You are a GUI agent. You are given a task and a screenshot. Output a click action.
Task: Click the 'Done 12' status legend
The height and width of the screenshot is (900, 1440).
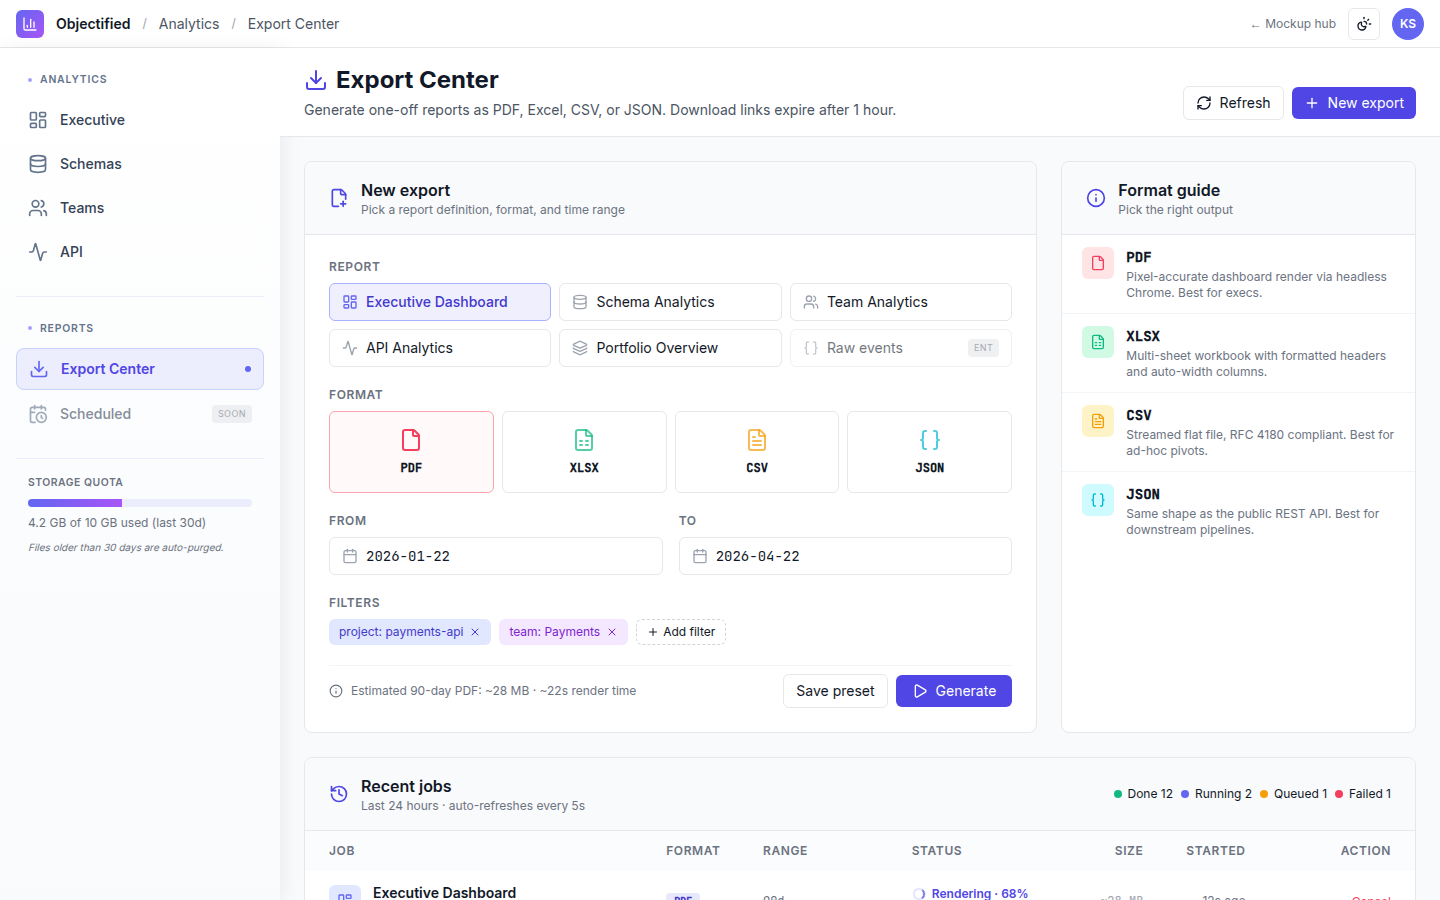pos(1143,794)
